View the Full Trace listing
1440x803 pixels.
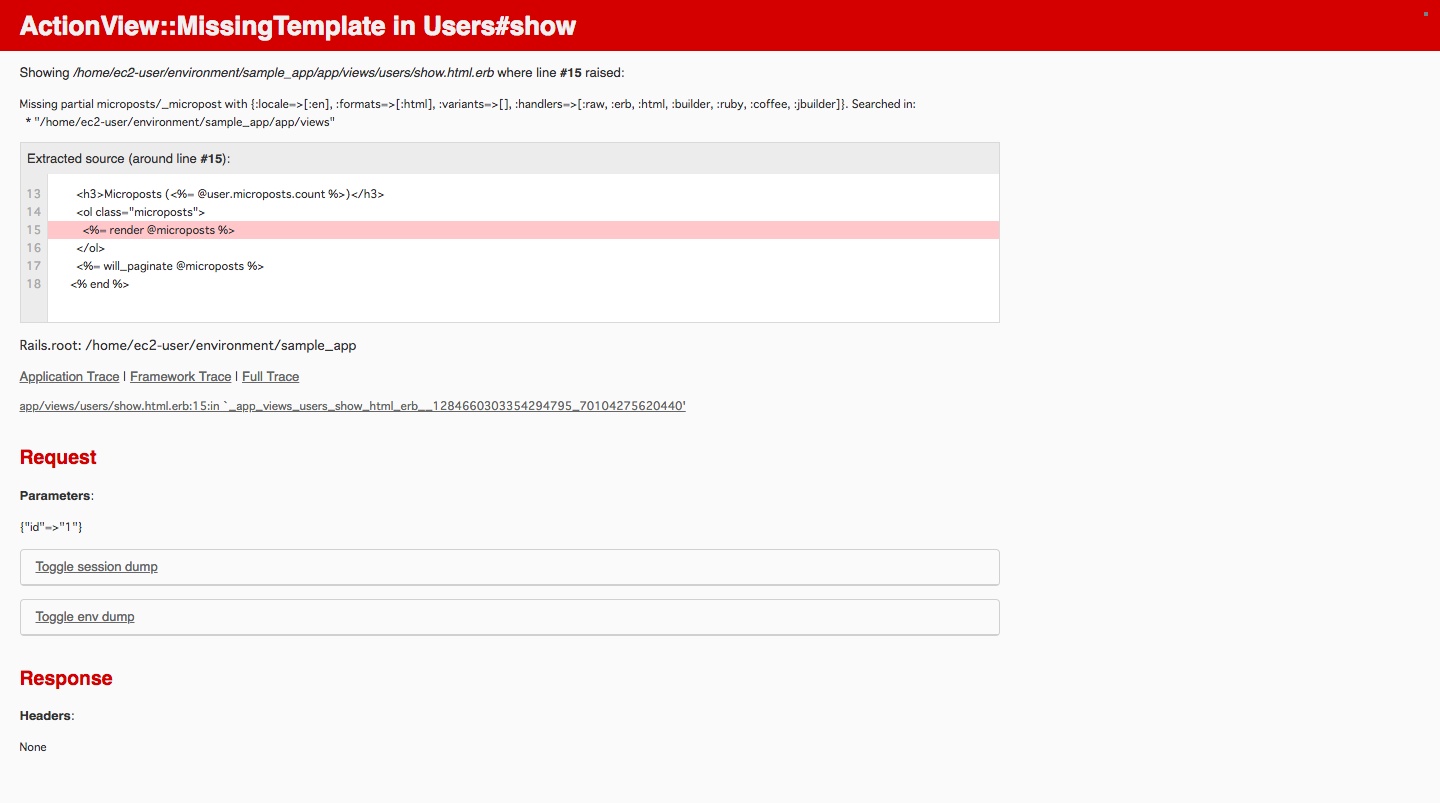point(269,376)
